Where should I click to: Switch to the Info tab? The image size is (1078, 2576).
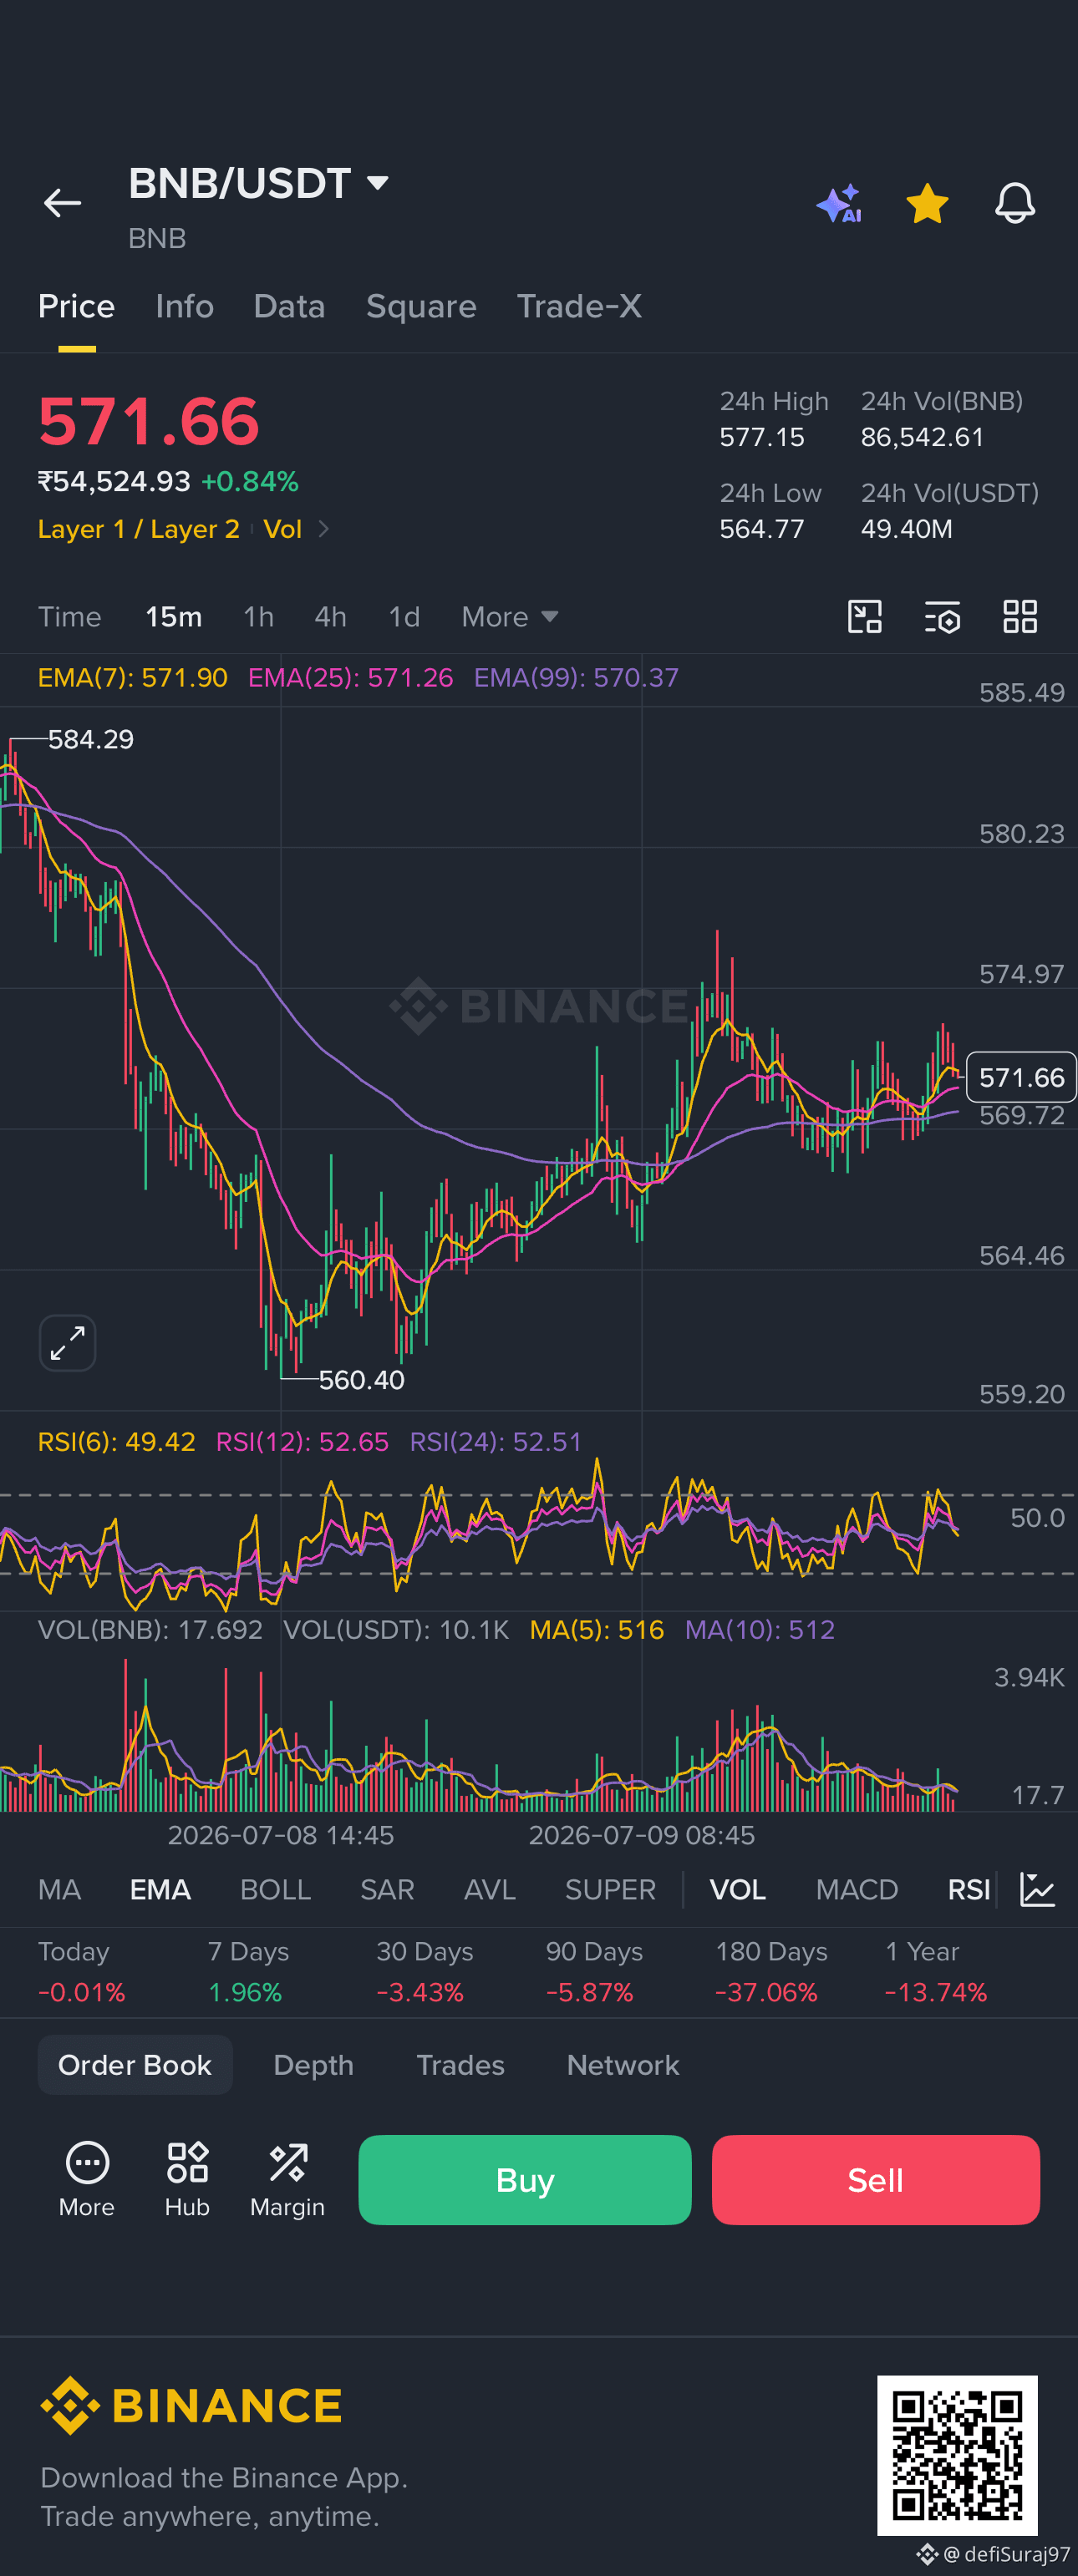point(184,306)
